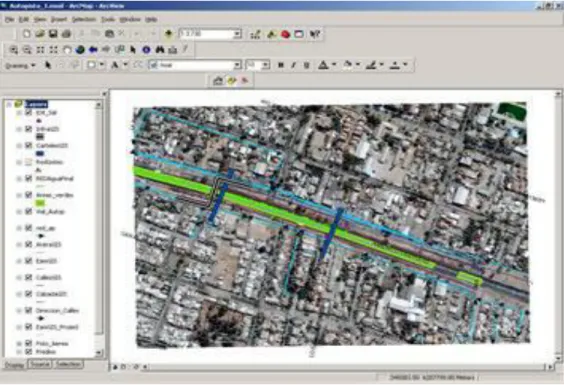The image size is (564, 385).
Task: Uncheck the red_ap layer
Action: [x=29, y=228]
